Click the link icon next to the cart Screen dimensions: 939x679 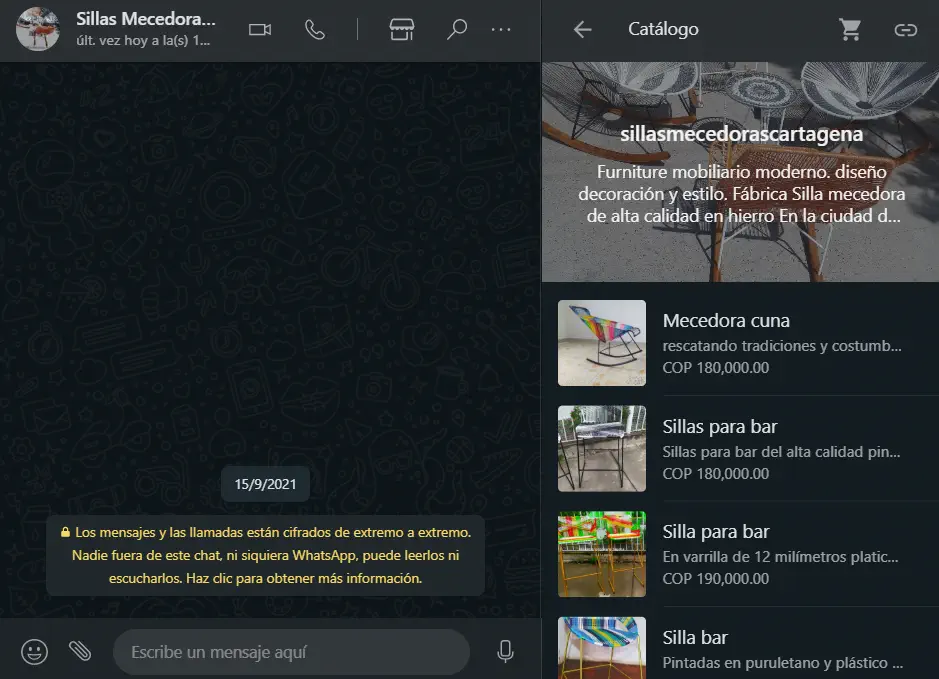906,29
